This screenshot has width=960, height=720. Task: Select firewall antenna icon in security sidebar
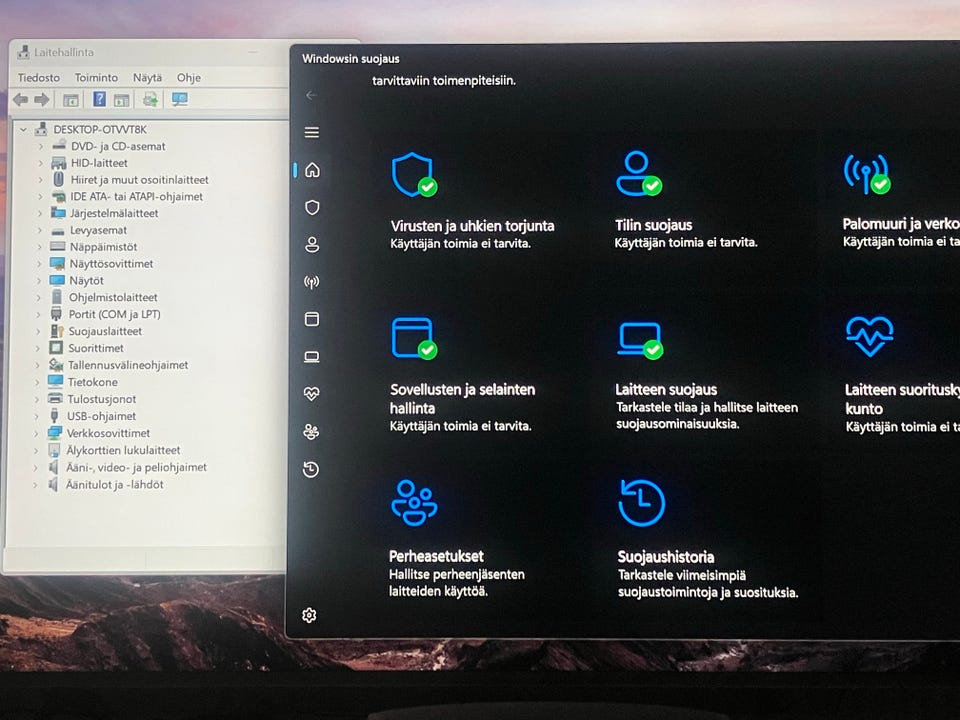point(312,282)
